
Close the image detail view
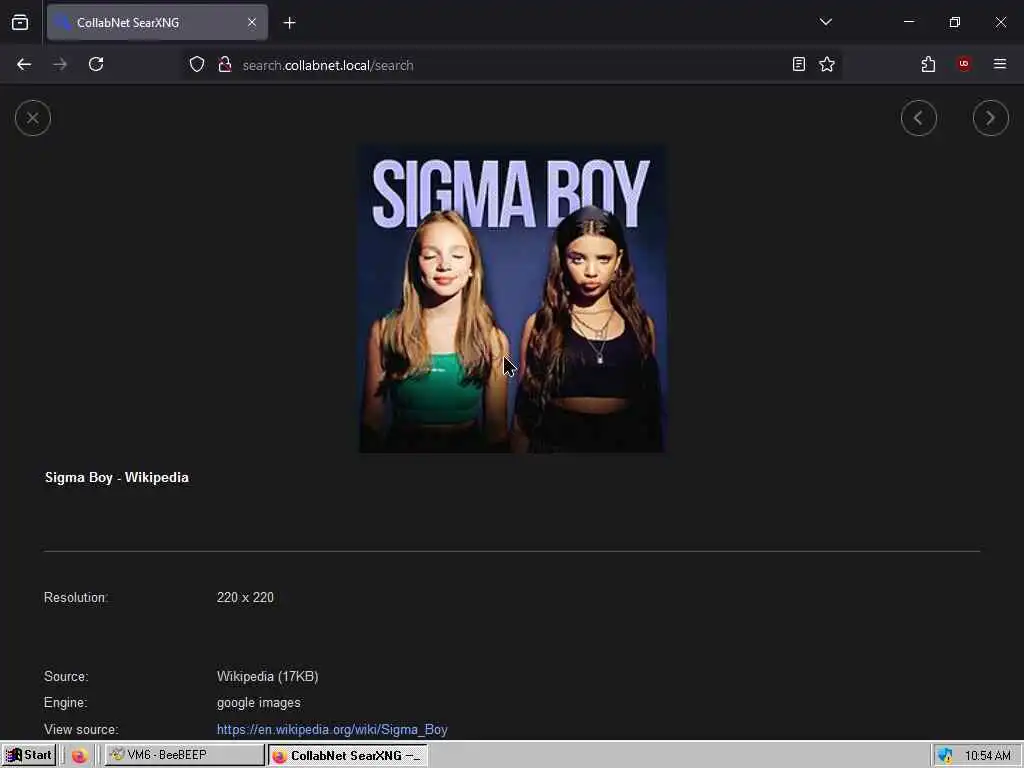coord(33,118)
